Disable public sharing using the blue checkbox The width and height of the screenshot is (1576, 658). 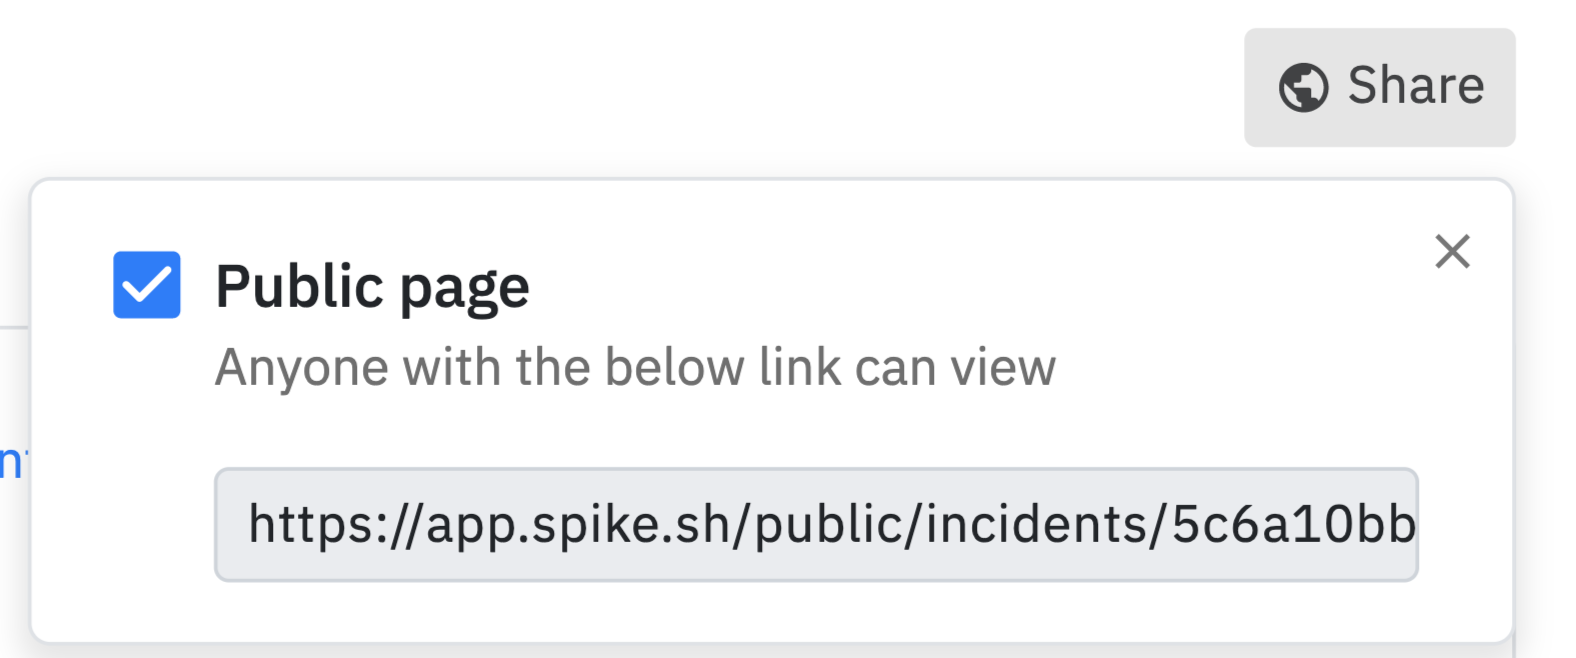[x=147, y=285]
